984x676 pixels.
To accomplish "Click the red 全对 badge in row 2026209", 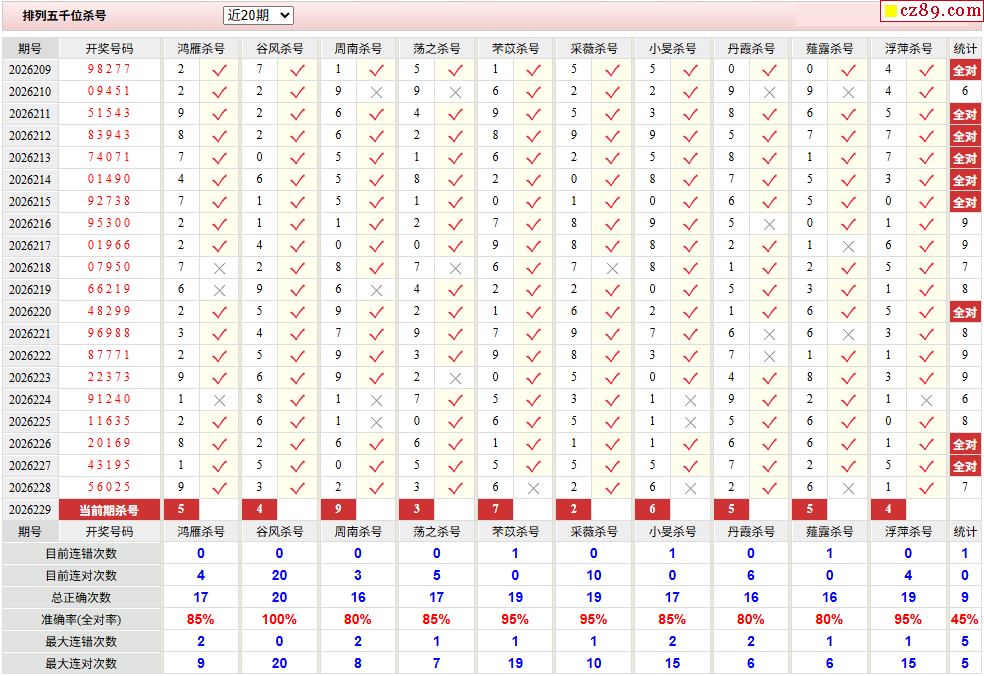I will click(965, 70).
